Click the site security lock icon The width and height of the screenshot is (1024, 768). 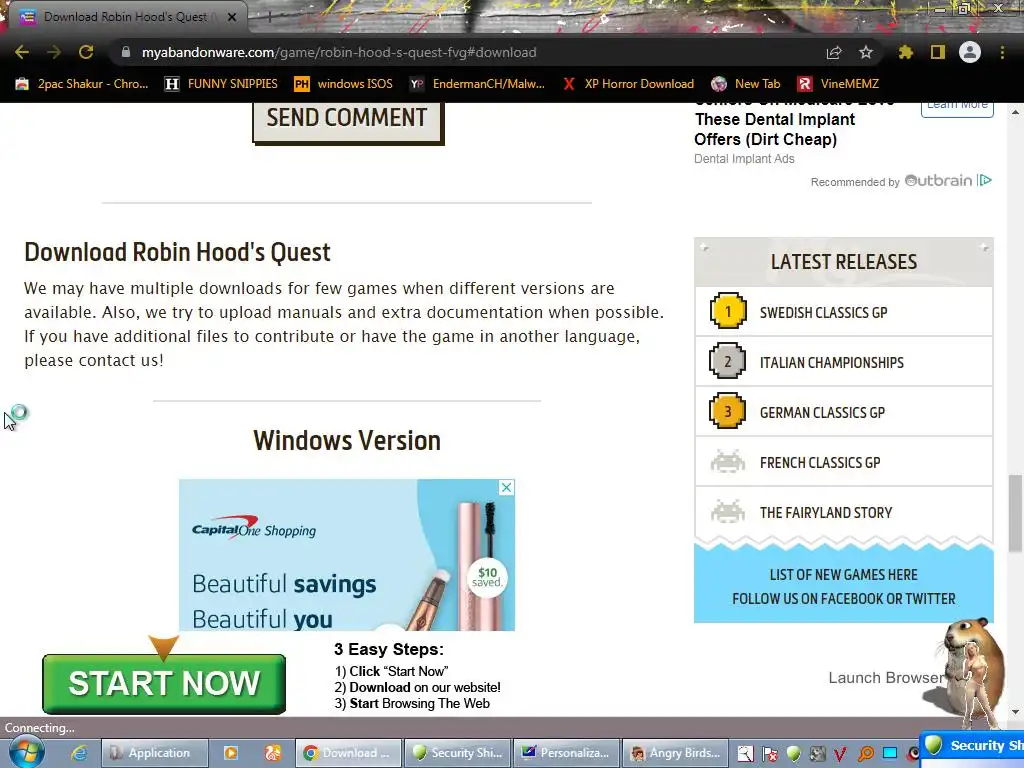(125, 52)
